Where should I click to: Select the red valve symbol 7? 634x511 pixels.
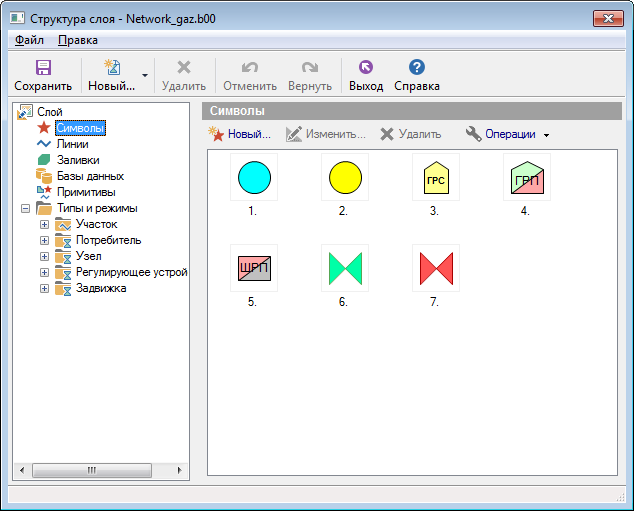click(436, 268)
